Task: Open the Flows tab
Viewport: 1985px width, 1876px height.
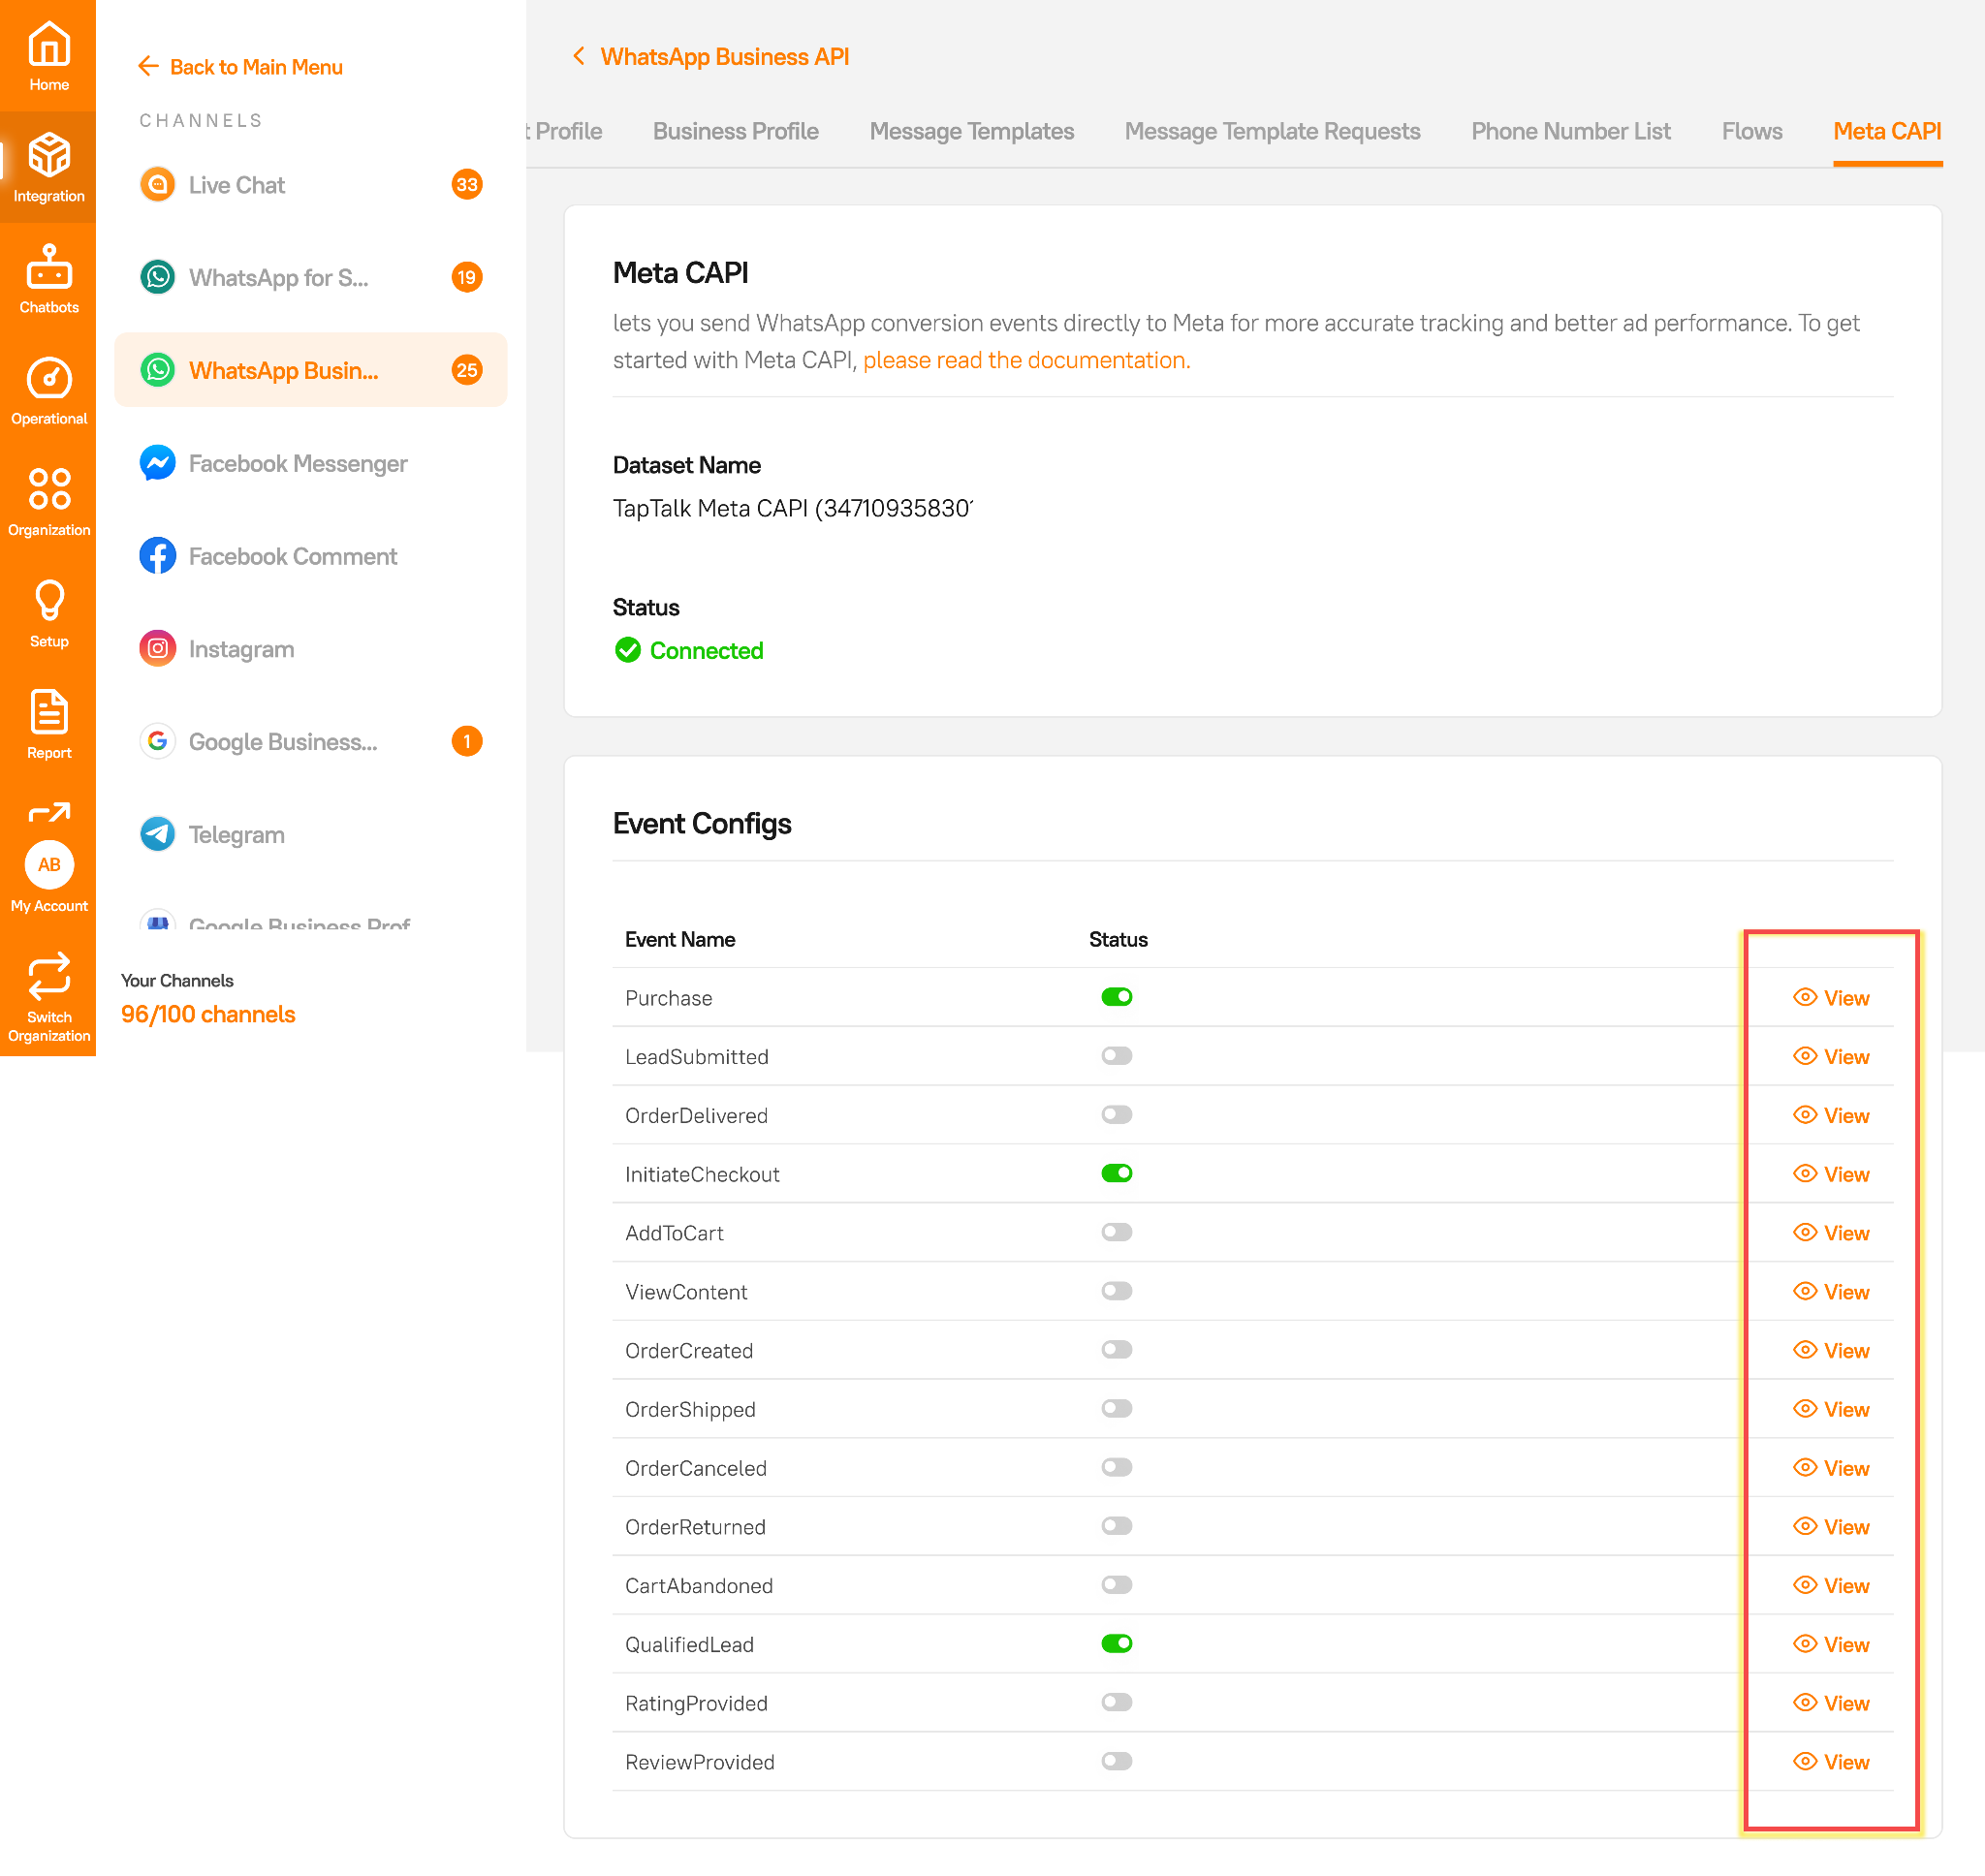Action: pos(1752,131)
